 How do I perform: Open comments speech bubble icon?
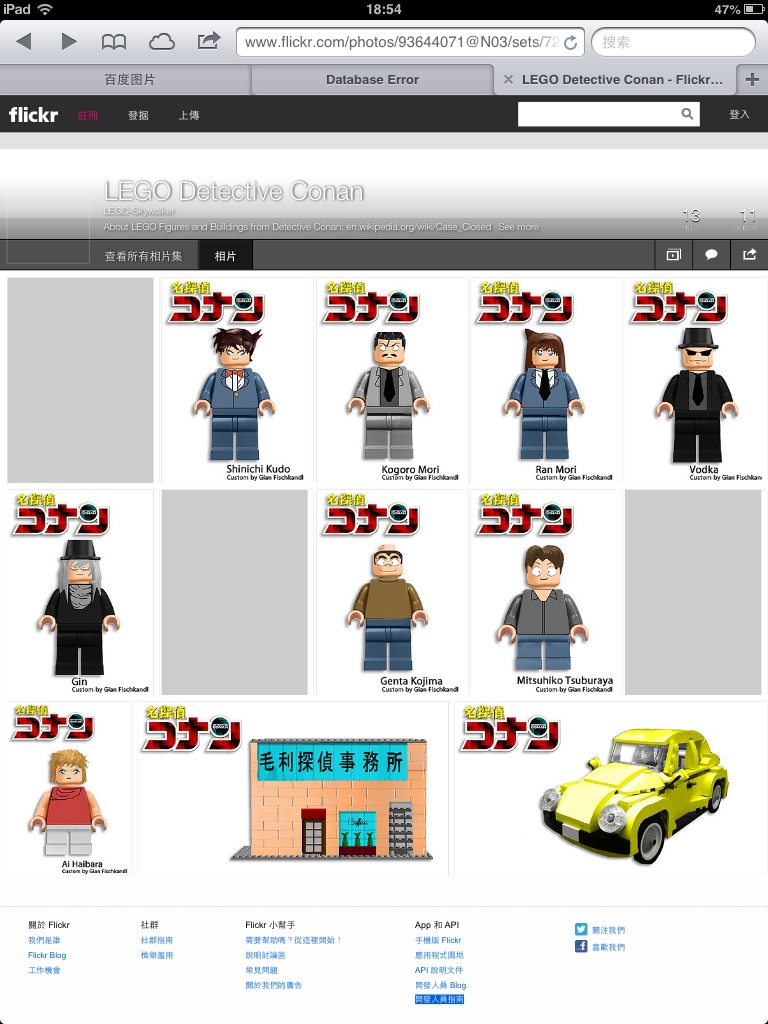[711, 255]
